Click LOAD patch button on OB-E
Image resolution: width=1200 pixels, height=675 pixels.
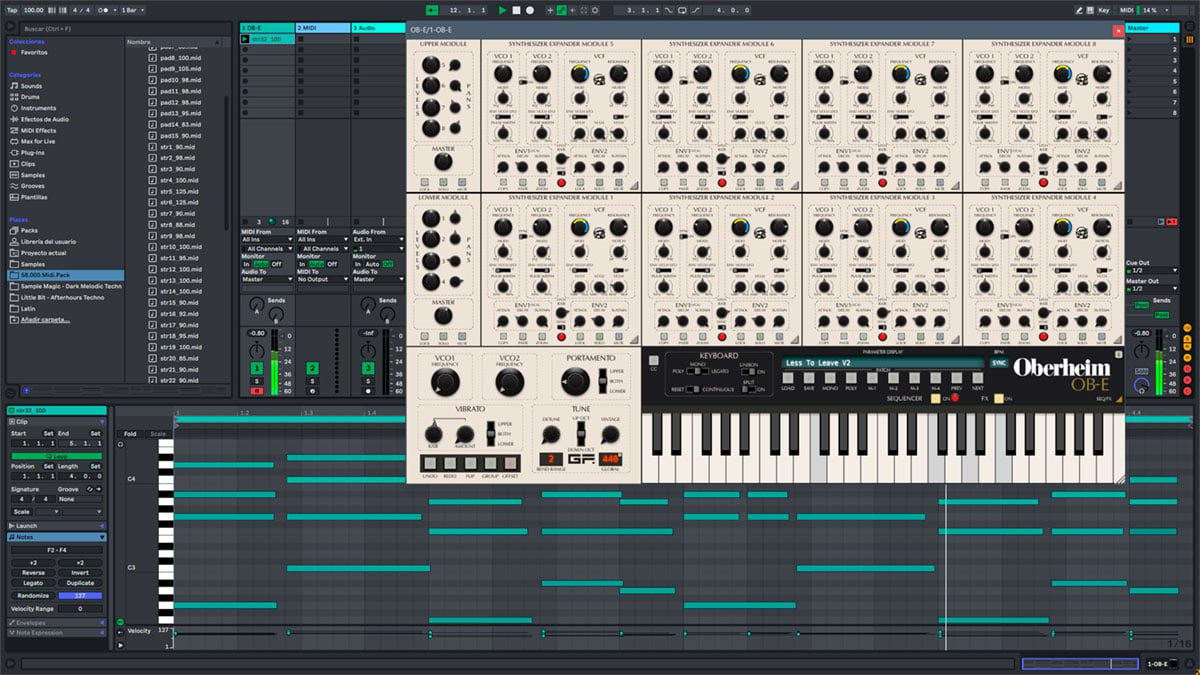pyautogui.click(x=788, y=377)
